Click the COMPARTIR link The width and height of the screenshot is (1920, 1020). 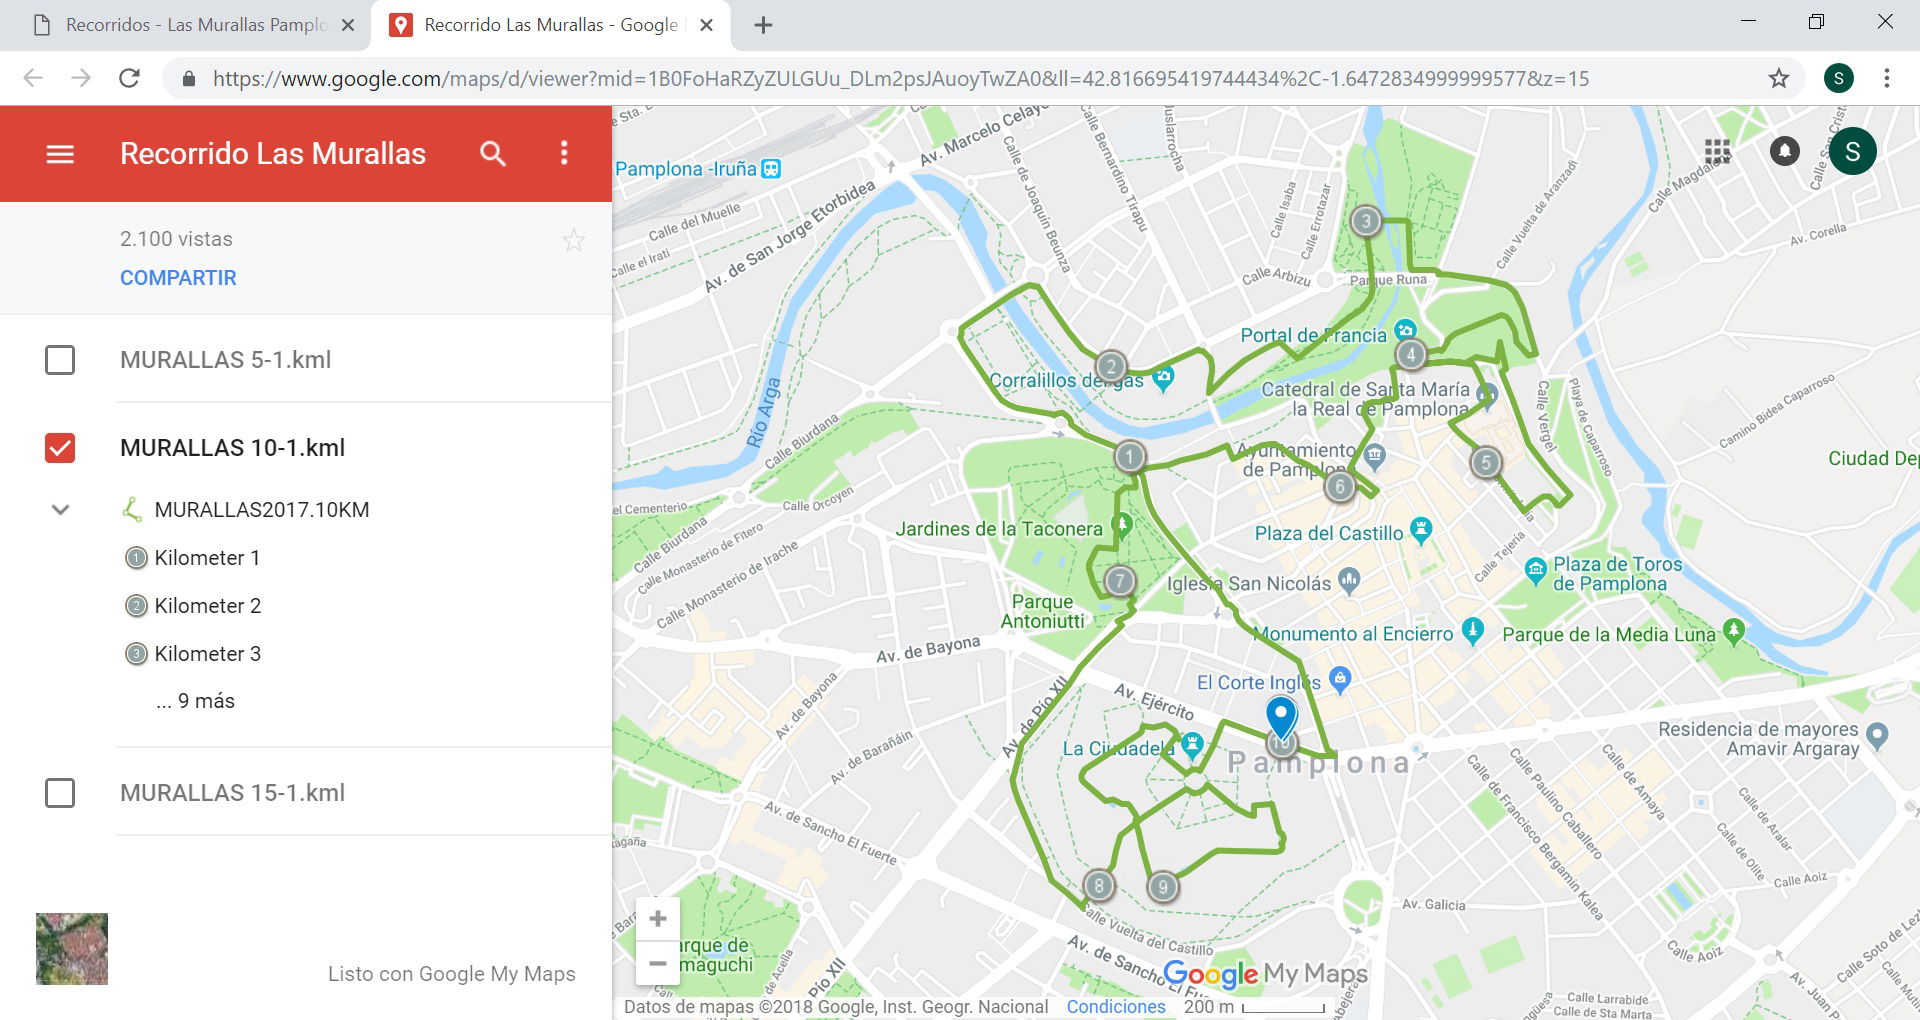(178, 278)
